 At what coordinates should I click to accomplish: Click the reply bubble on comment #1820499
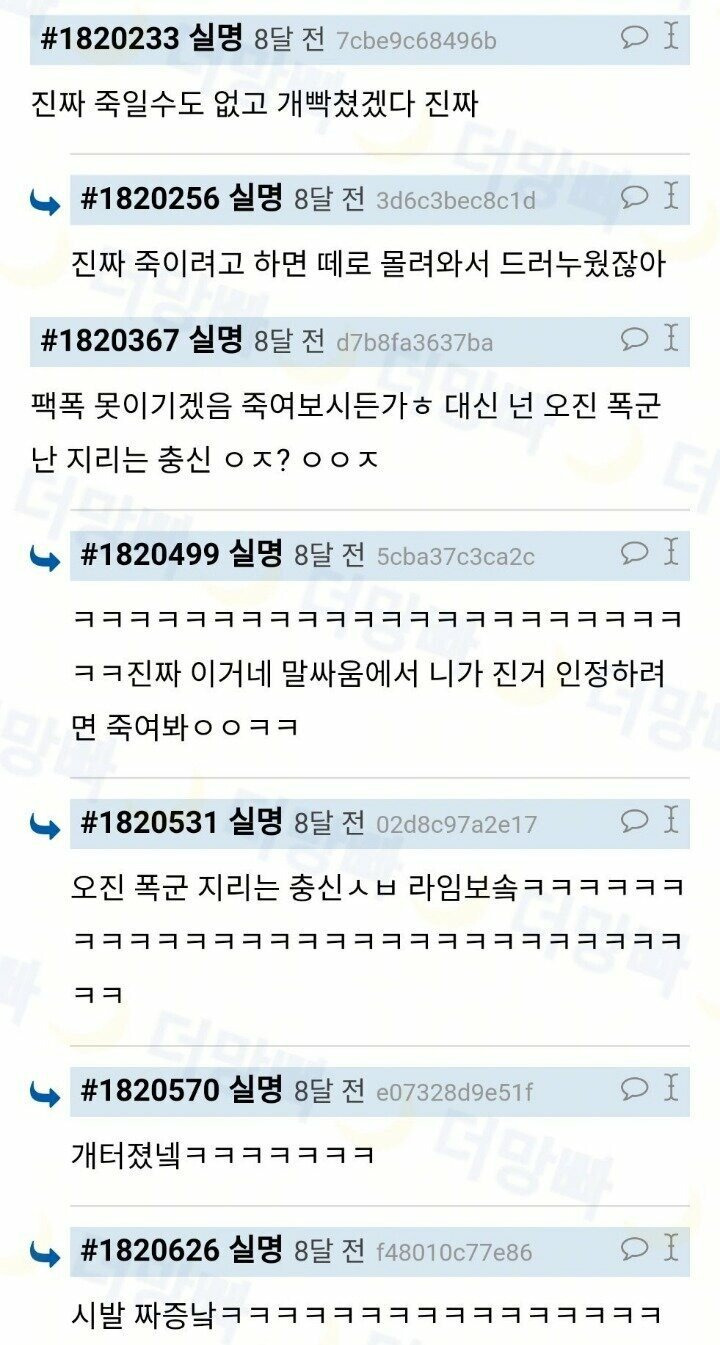(634, 553)
